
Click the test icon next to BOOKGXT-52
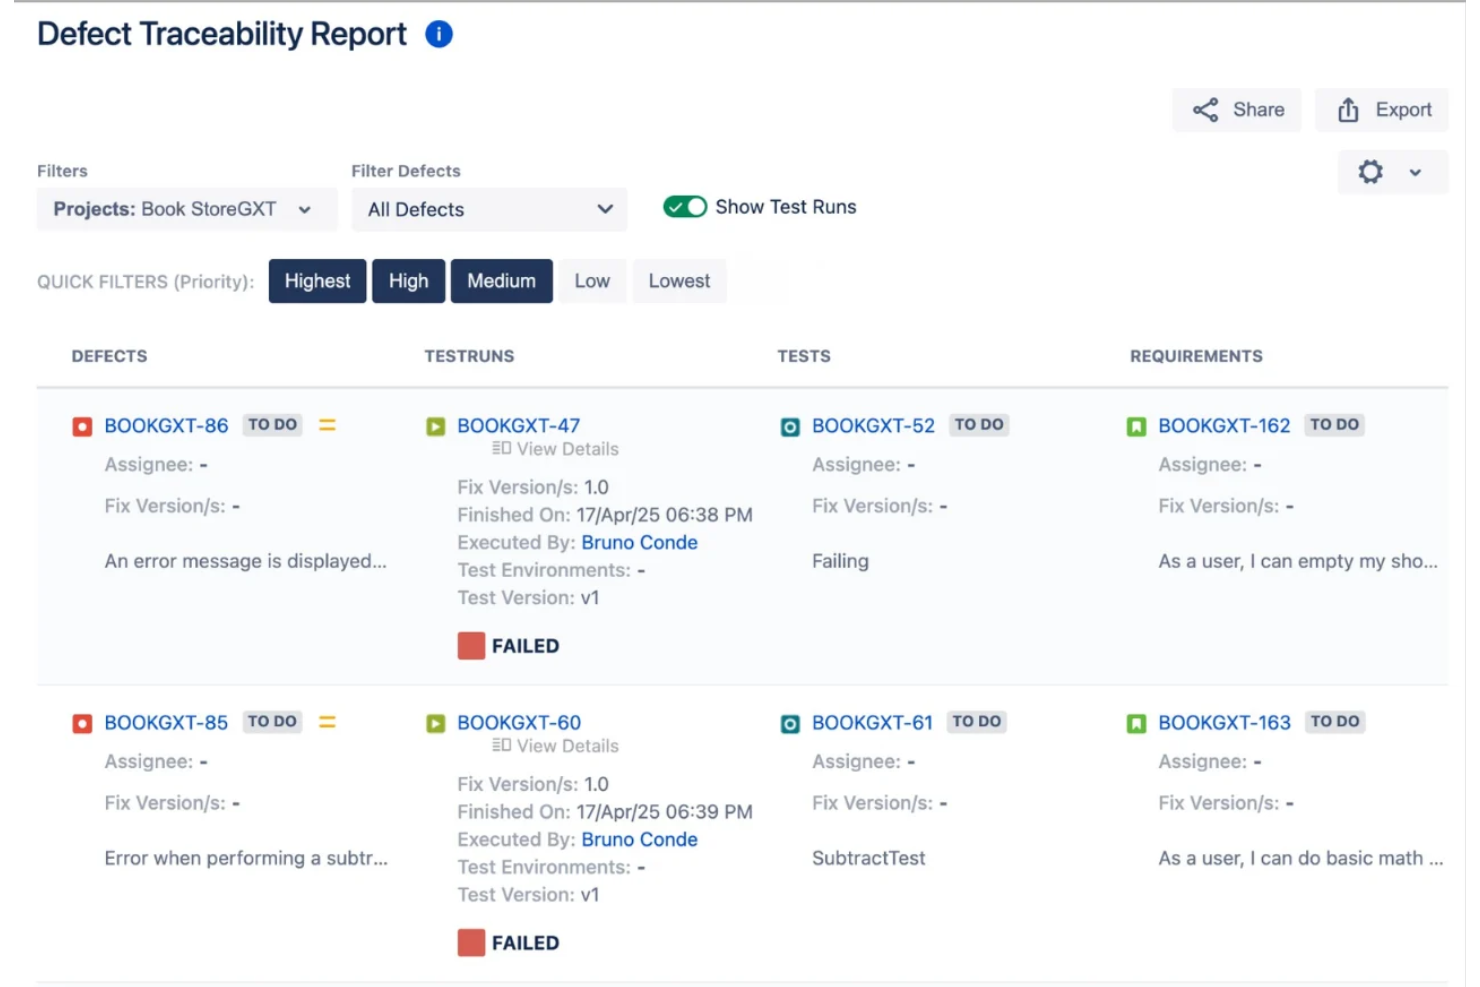click(x=789, y=425)
